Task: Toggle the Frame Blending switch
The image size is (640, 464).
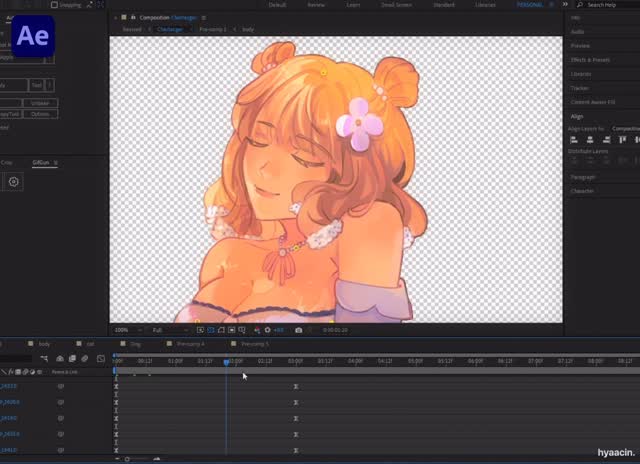Action: 72,359
